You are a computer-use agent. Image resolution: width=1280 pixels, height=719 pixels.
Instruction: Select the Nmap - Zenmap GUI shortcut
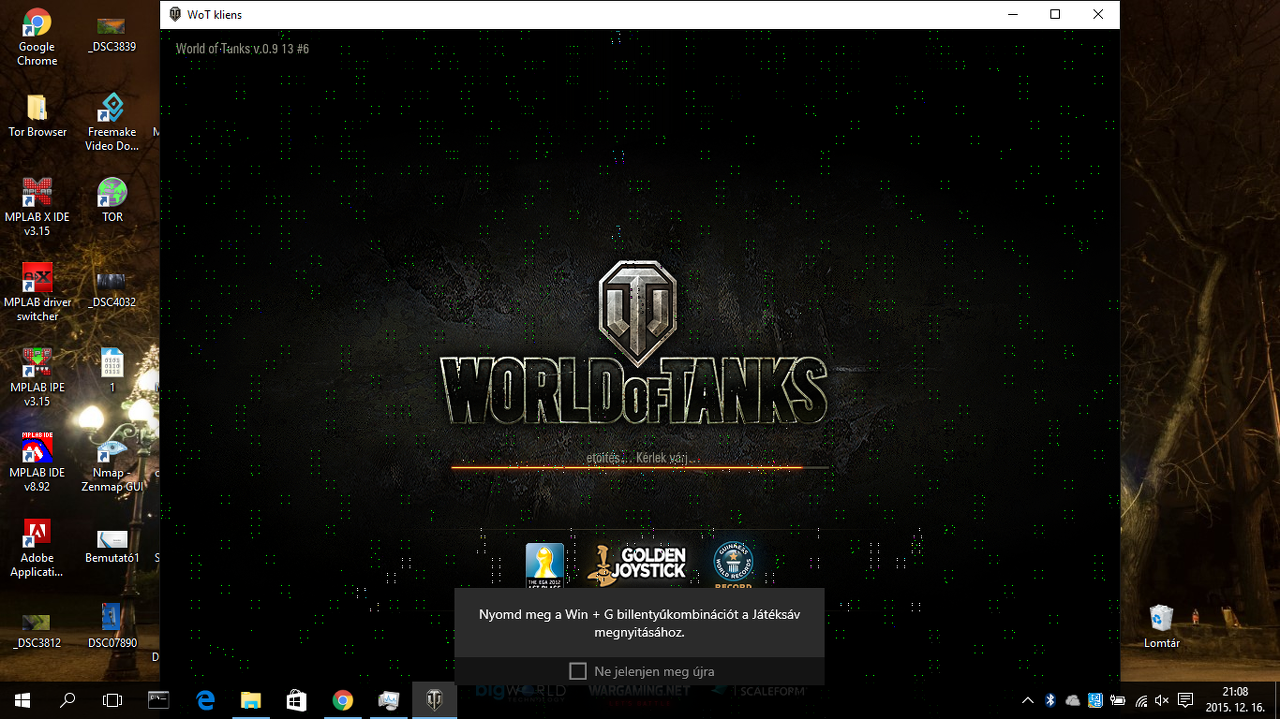coord(112,463)
